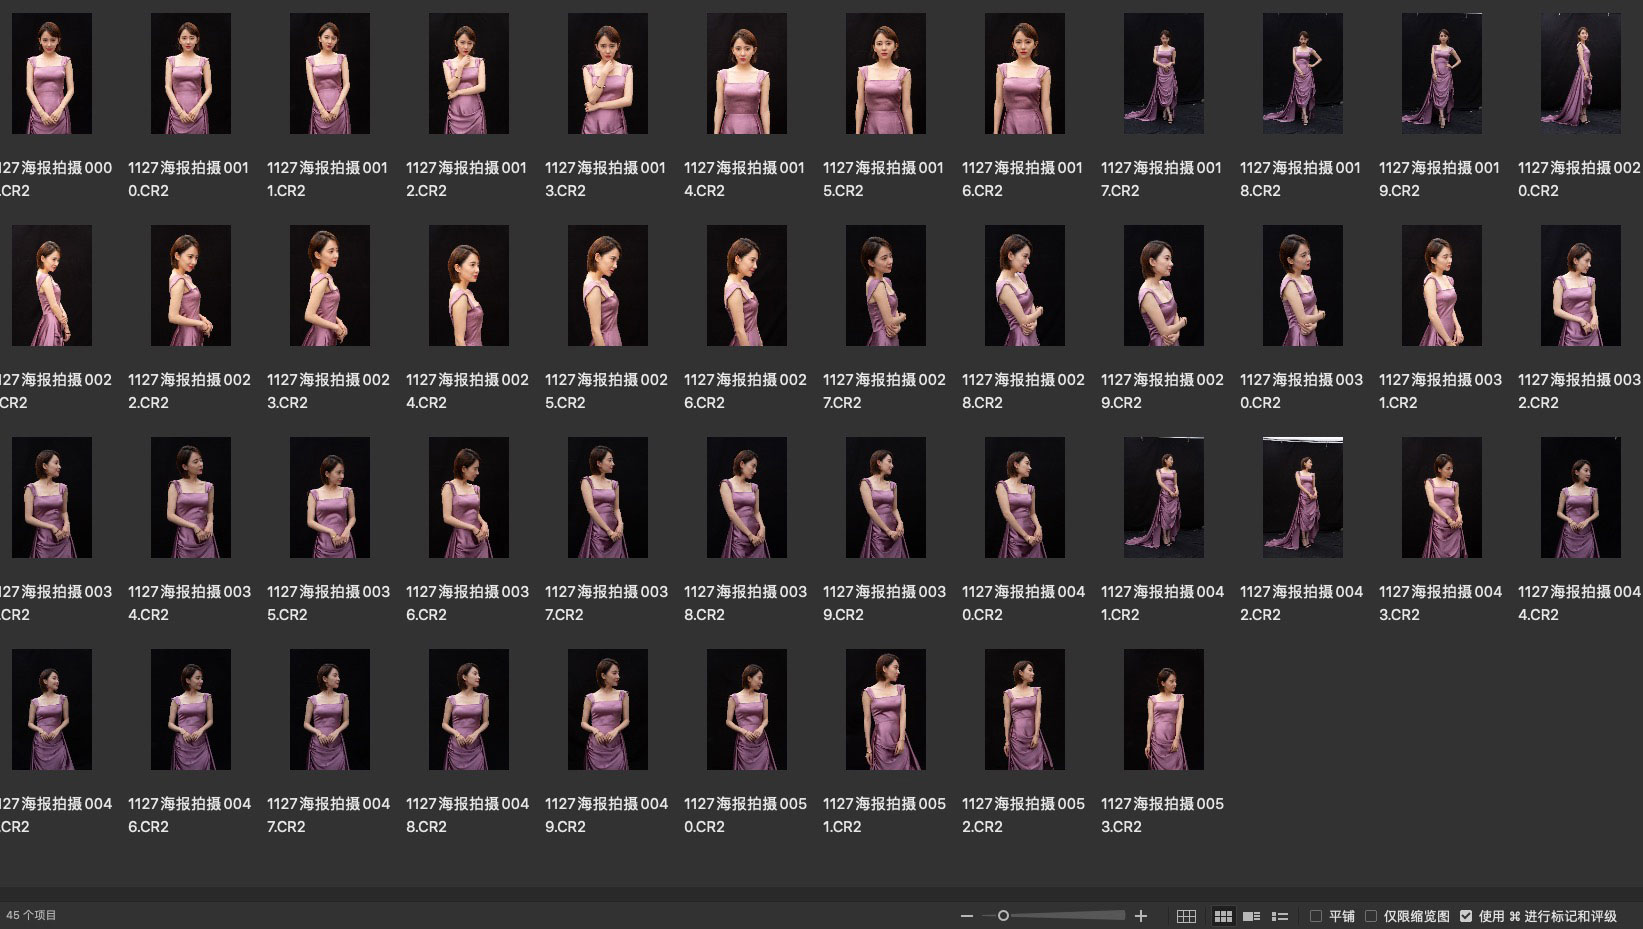Select thumbnail 1127海报拍摄0051.CR2

pyautogui.click(x=885, y=710)
